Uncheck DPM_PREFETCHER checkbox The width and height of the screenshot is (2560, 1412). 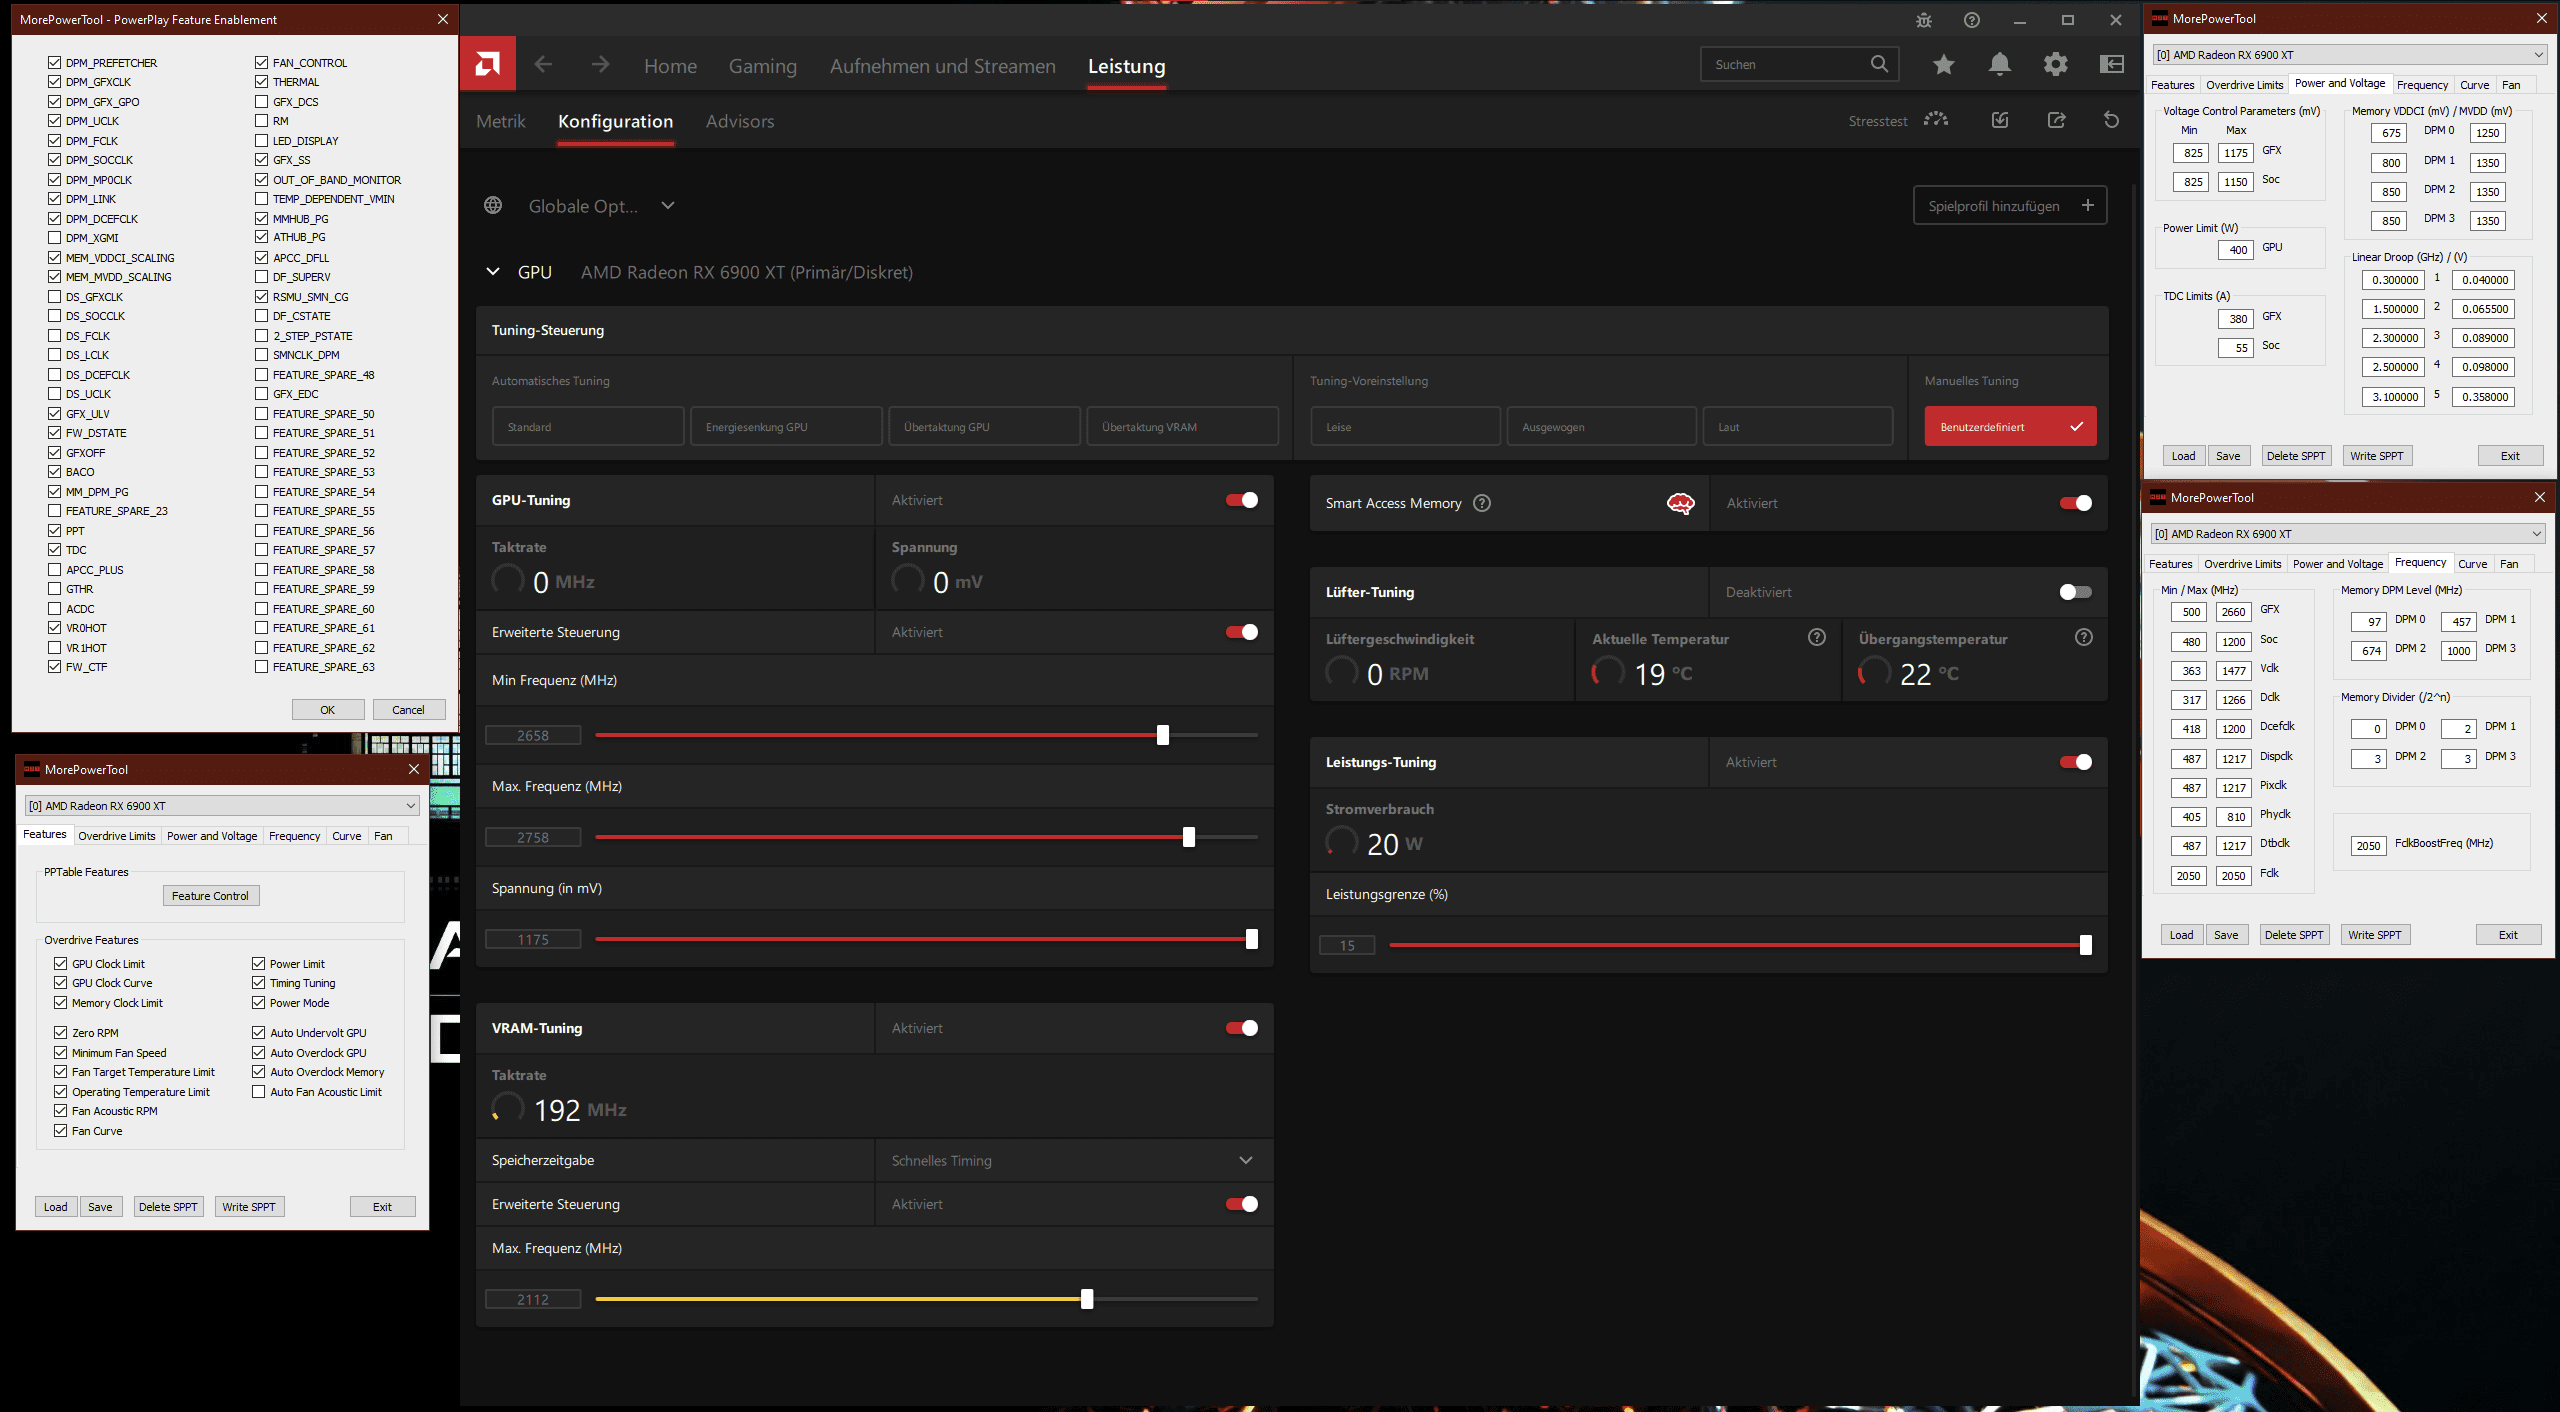click(x=55, y=62)
